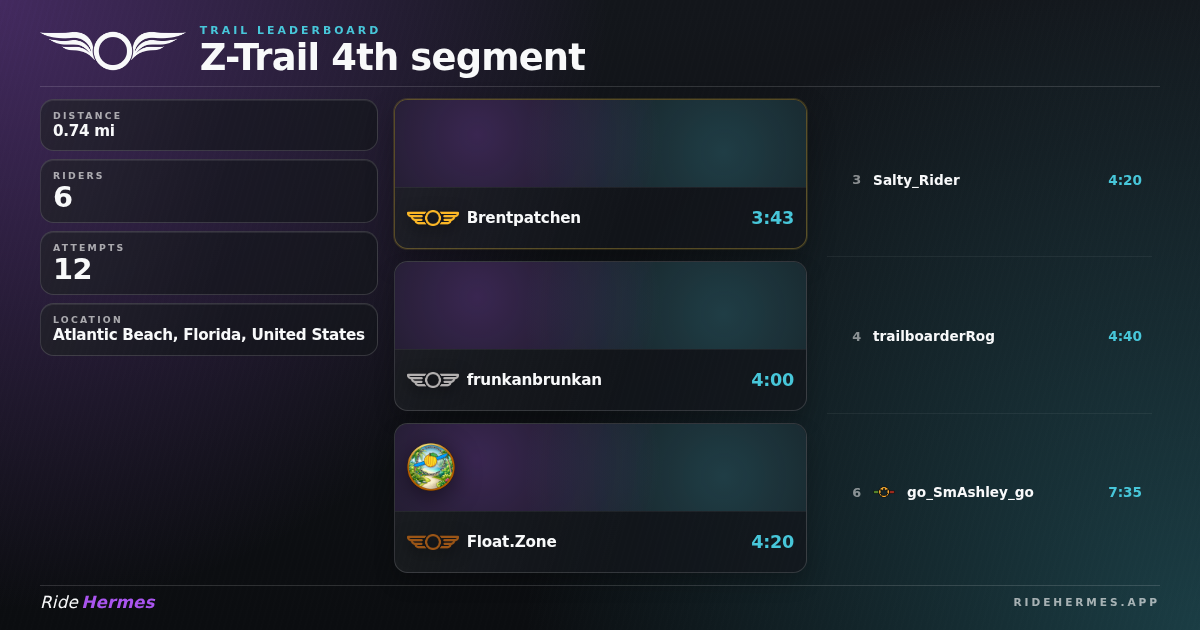Viewport: 1200px width, 630px height.
Task: Click the gold wings badge beside Brentpatchen
Action: click(433, 218)
